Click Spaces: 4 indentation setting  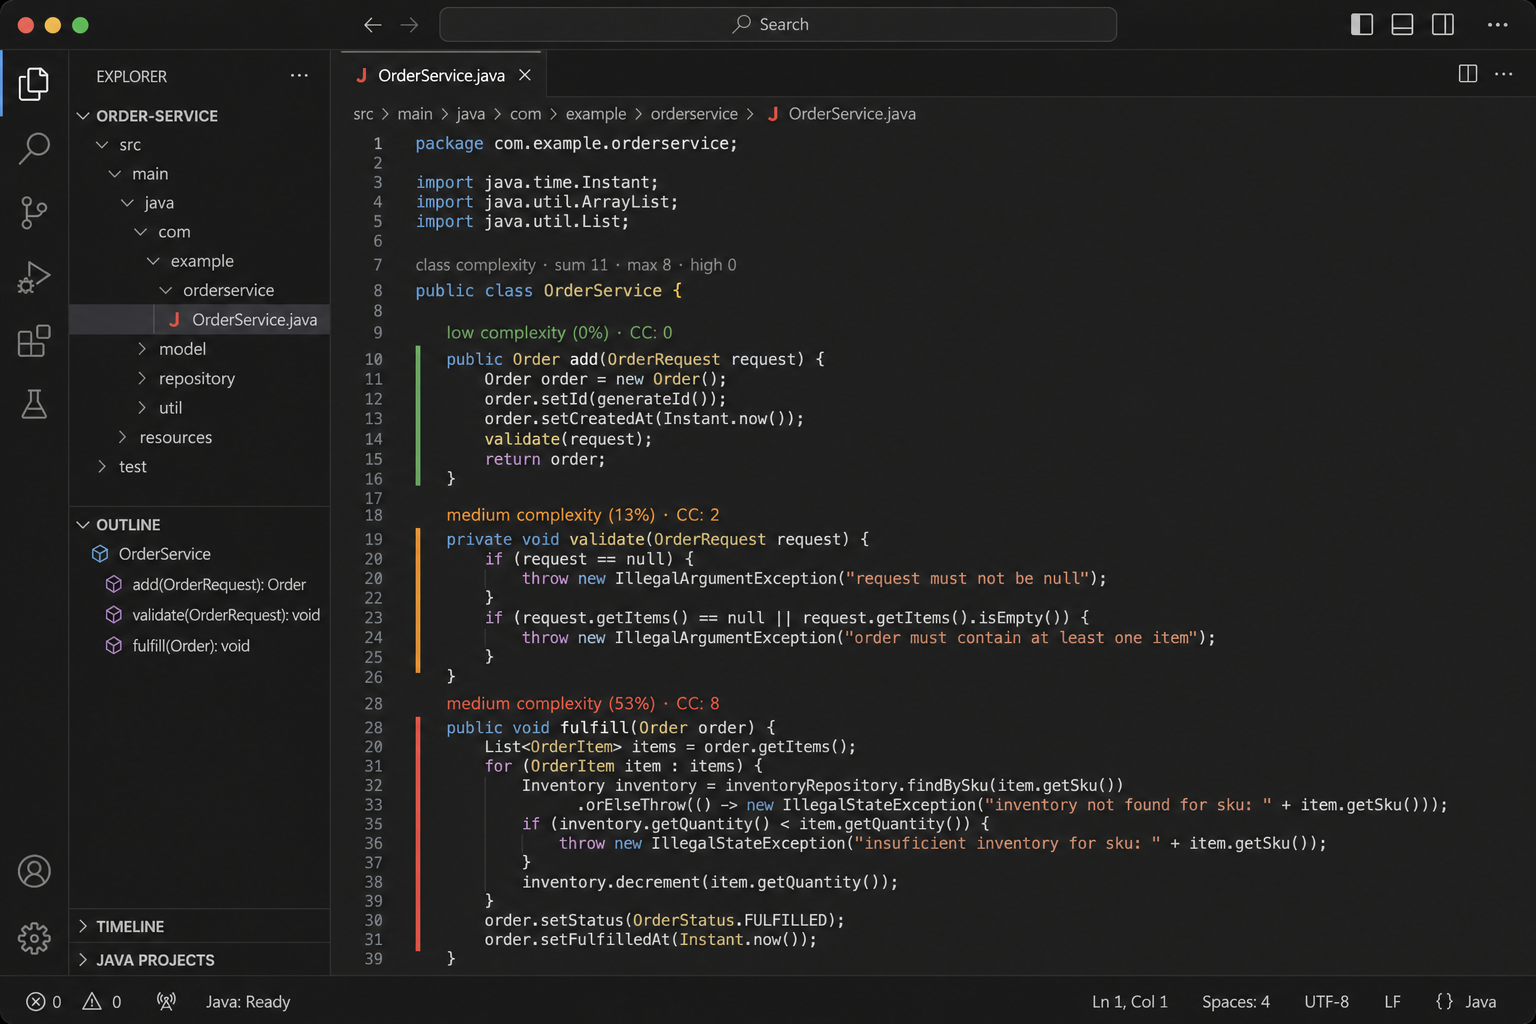click(1236, 1001)
